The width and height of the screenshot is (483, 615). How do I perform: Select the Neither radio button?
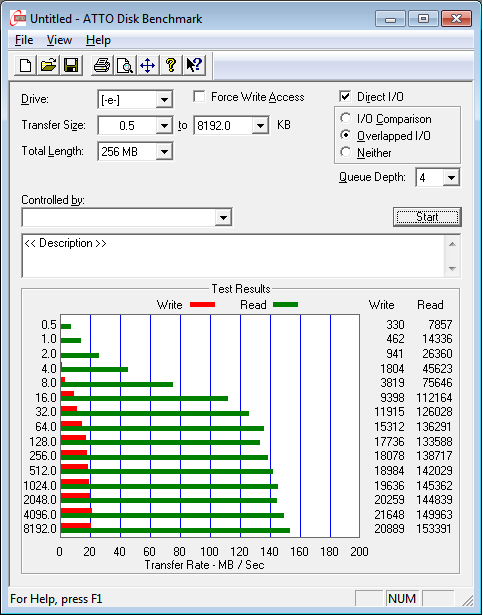point(346,152)
